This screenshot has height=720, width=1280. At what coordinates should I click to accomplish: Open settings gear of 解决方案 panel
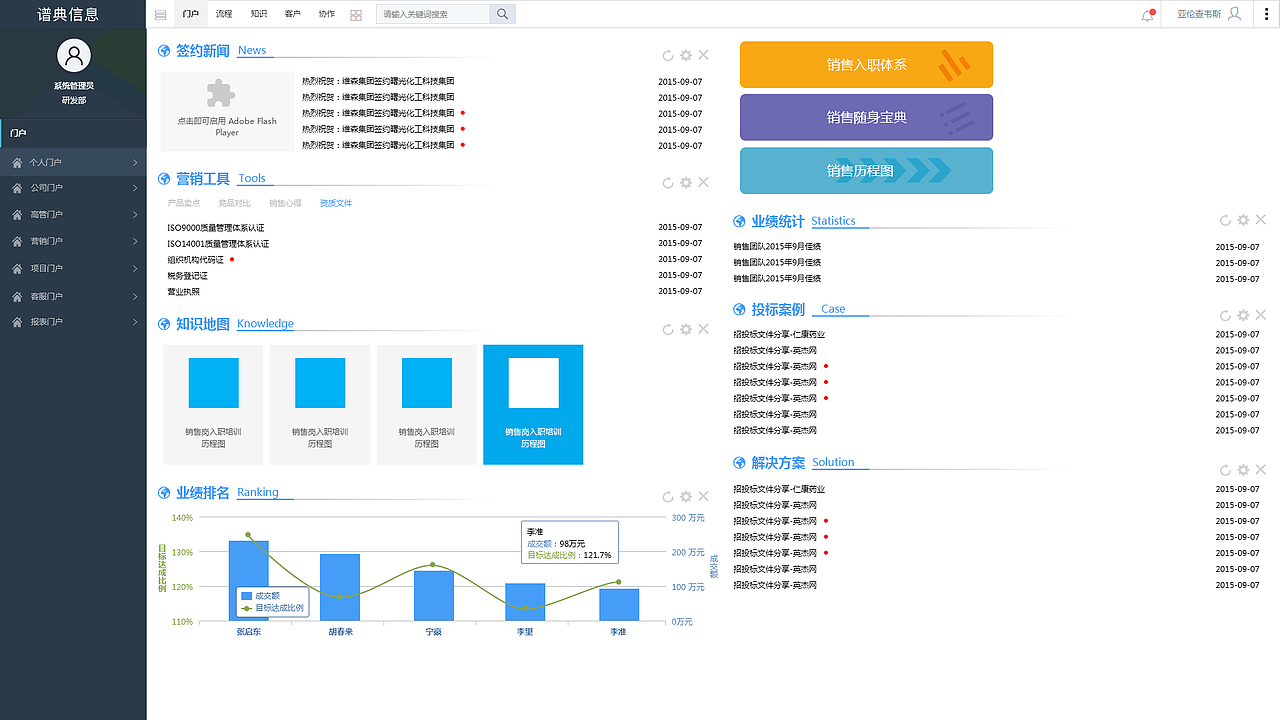(1243, 470)
